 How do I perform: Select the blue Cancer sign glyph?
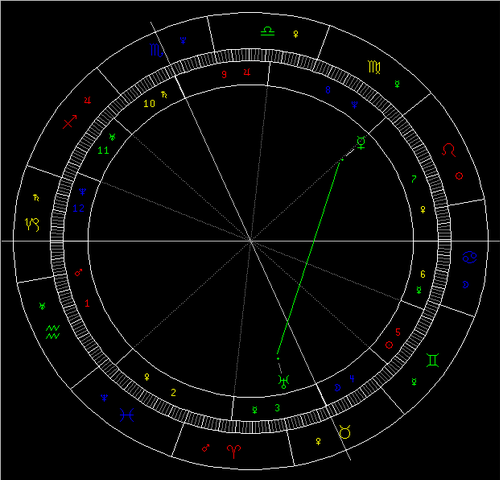pyautogui.click(x=470, y=257)
